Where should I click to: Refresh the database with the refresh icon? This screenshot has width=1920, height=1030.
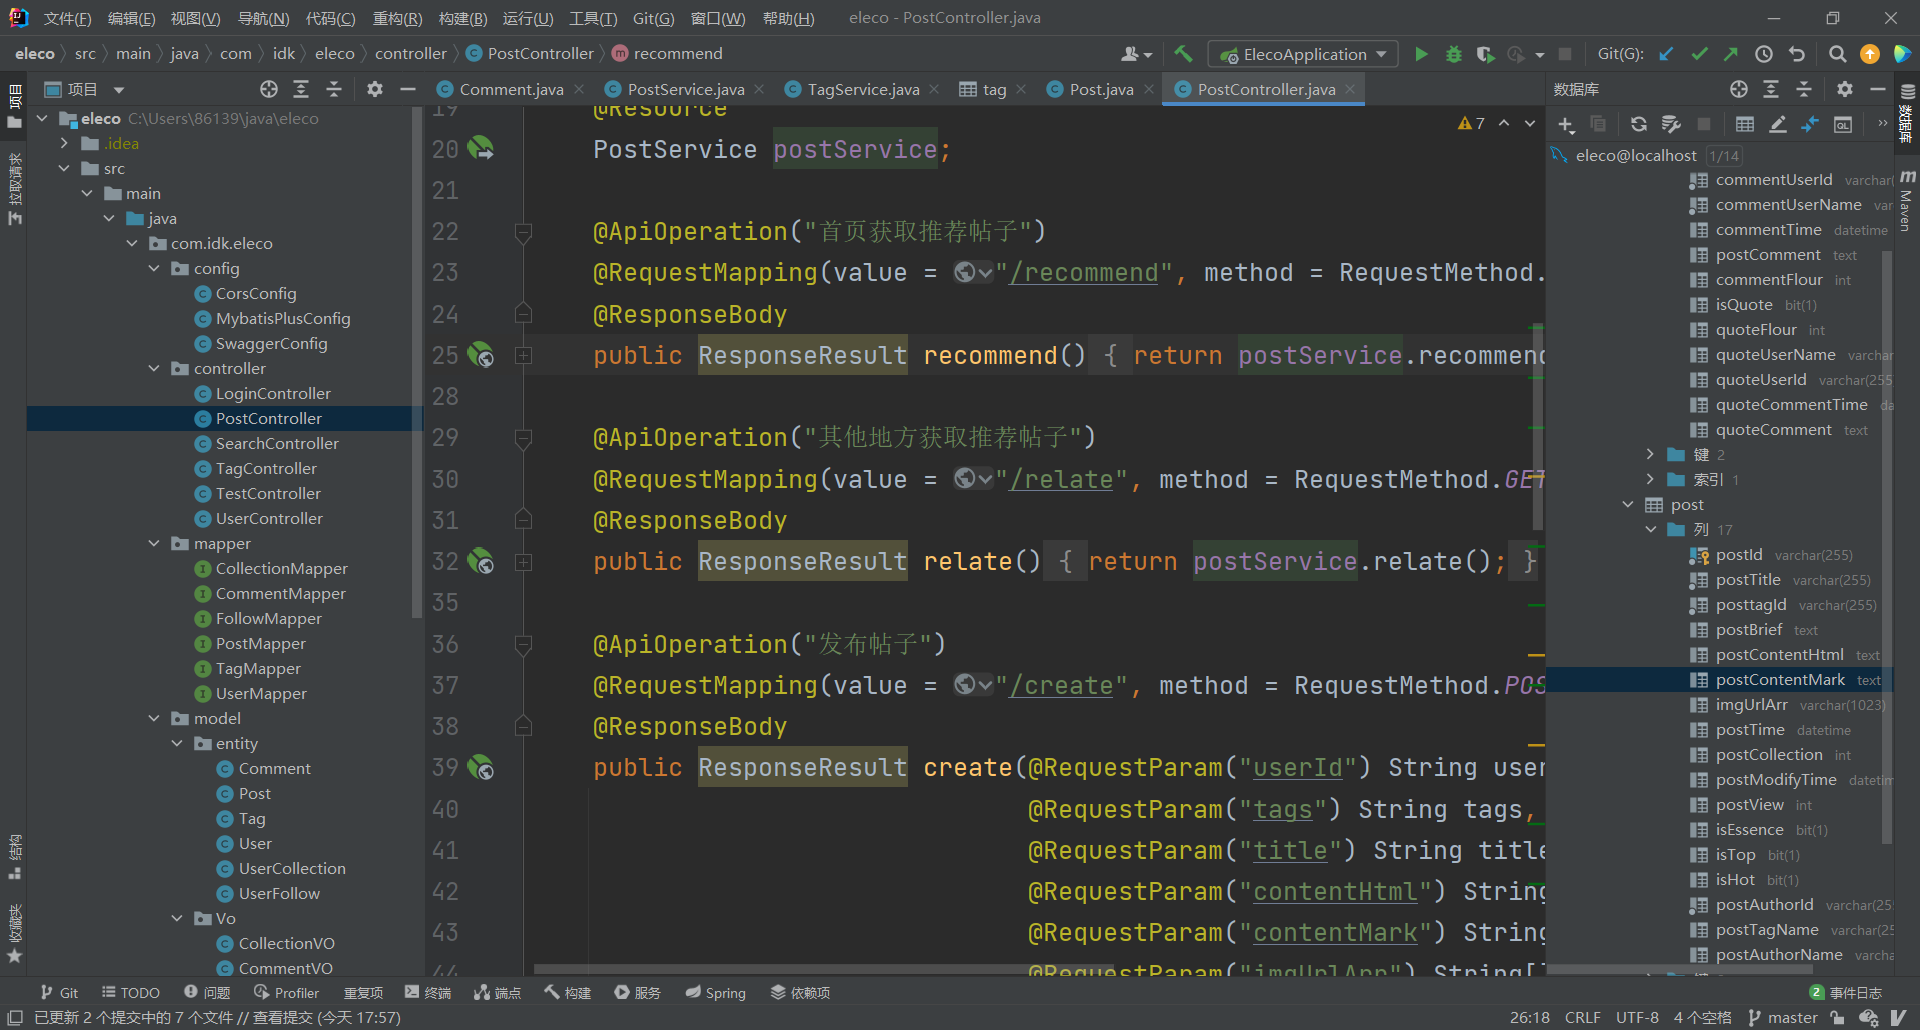point(1638,124)
